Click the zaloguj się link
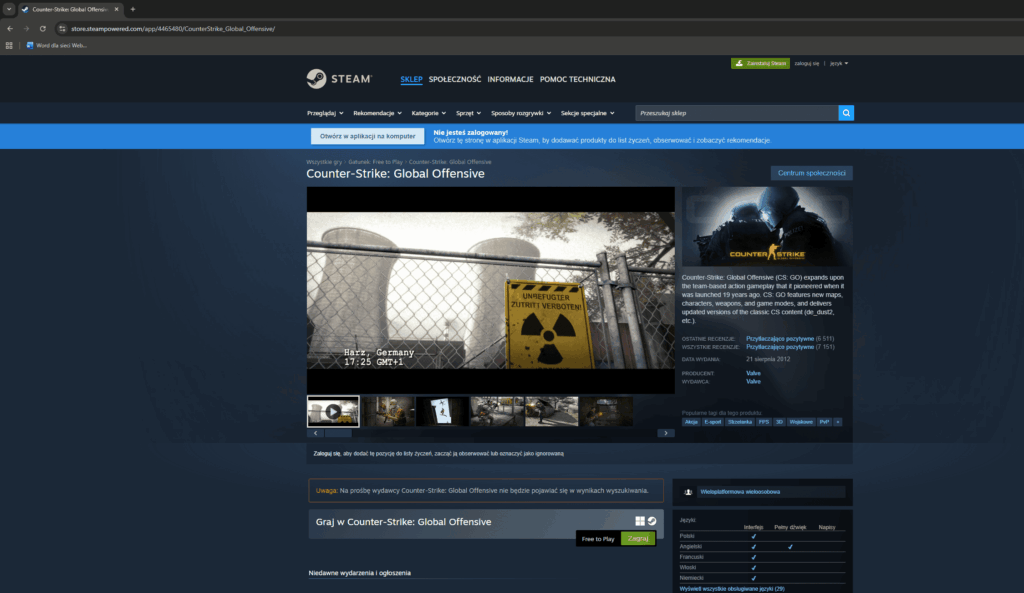 point(807,63)
